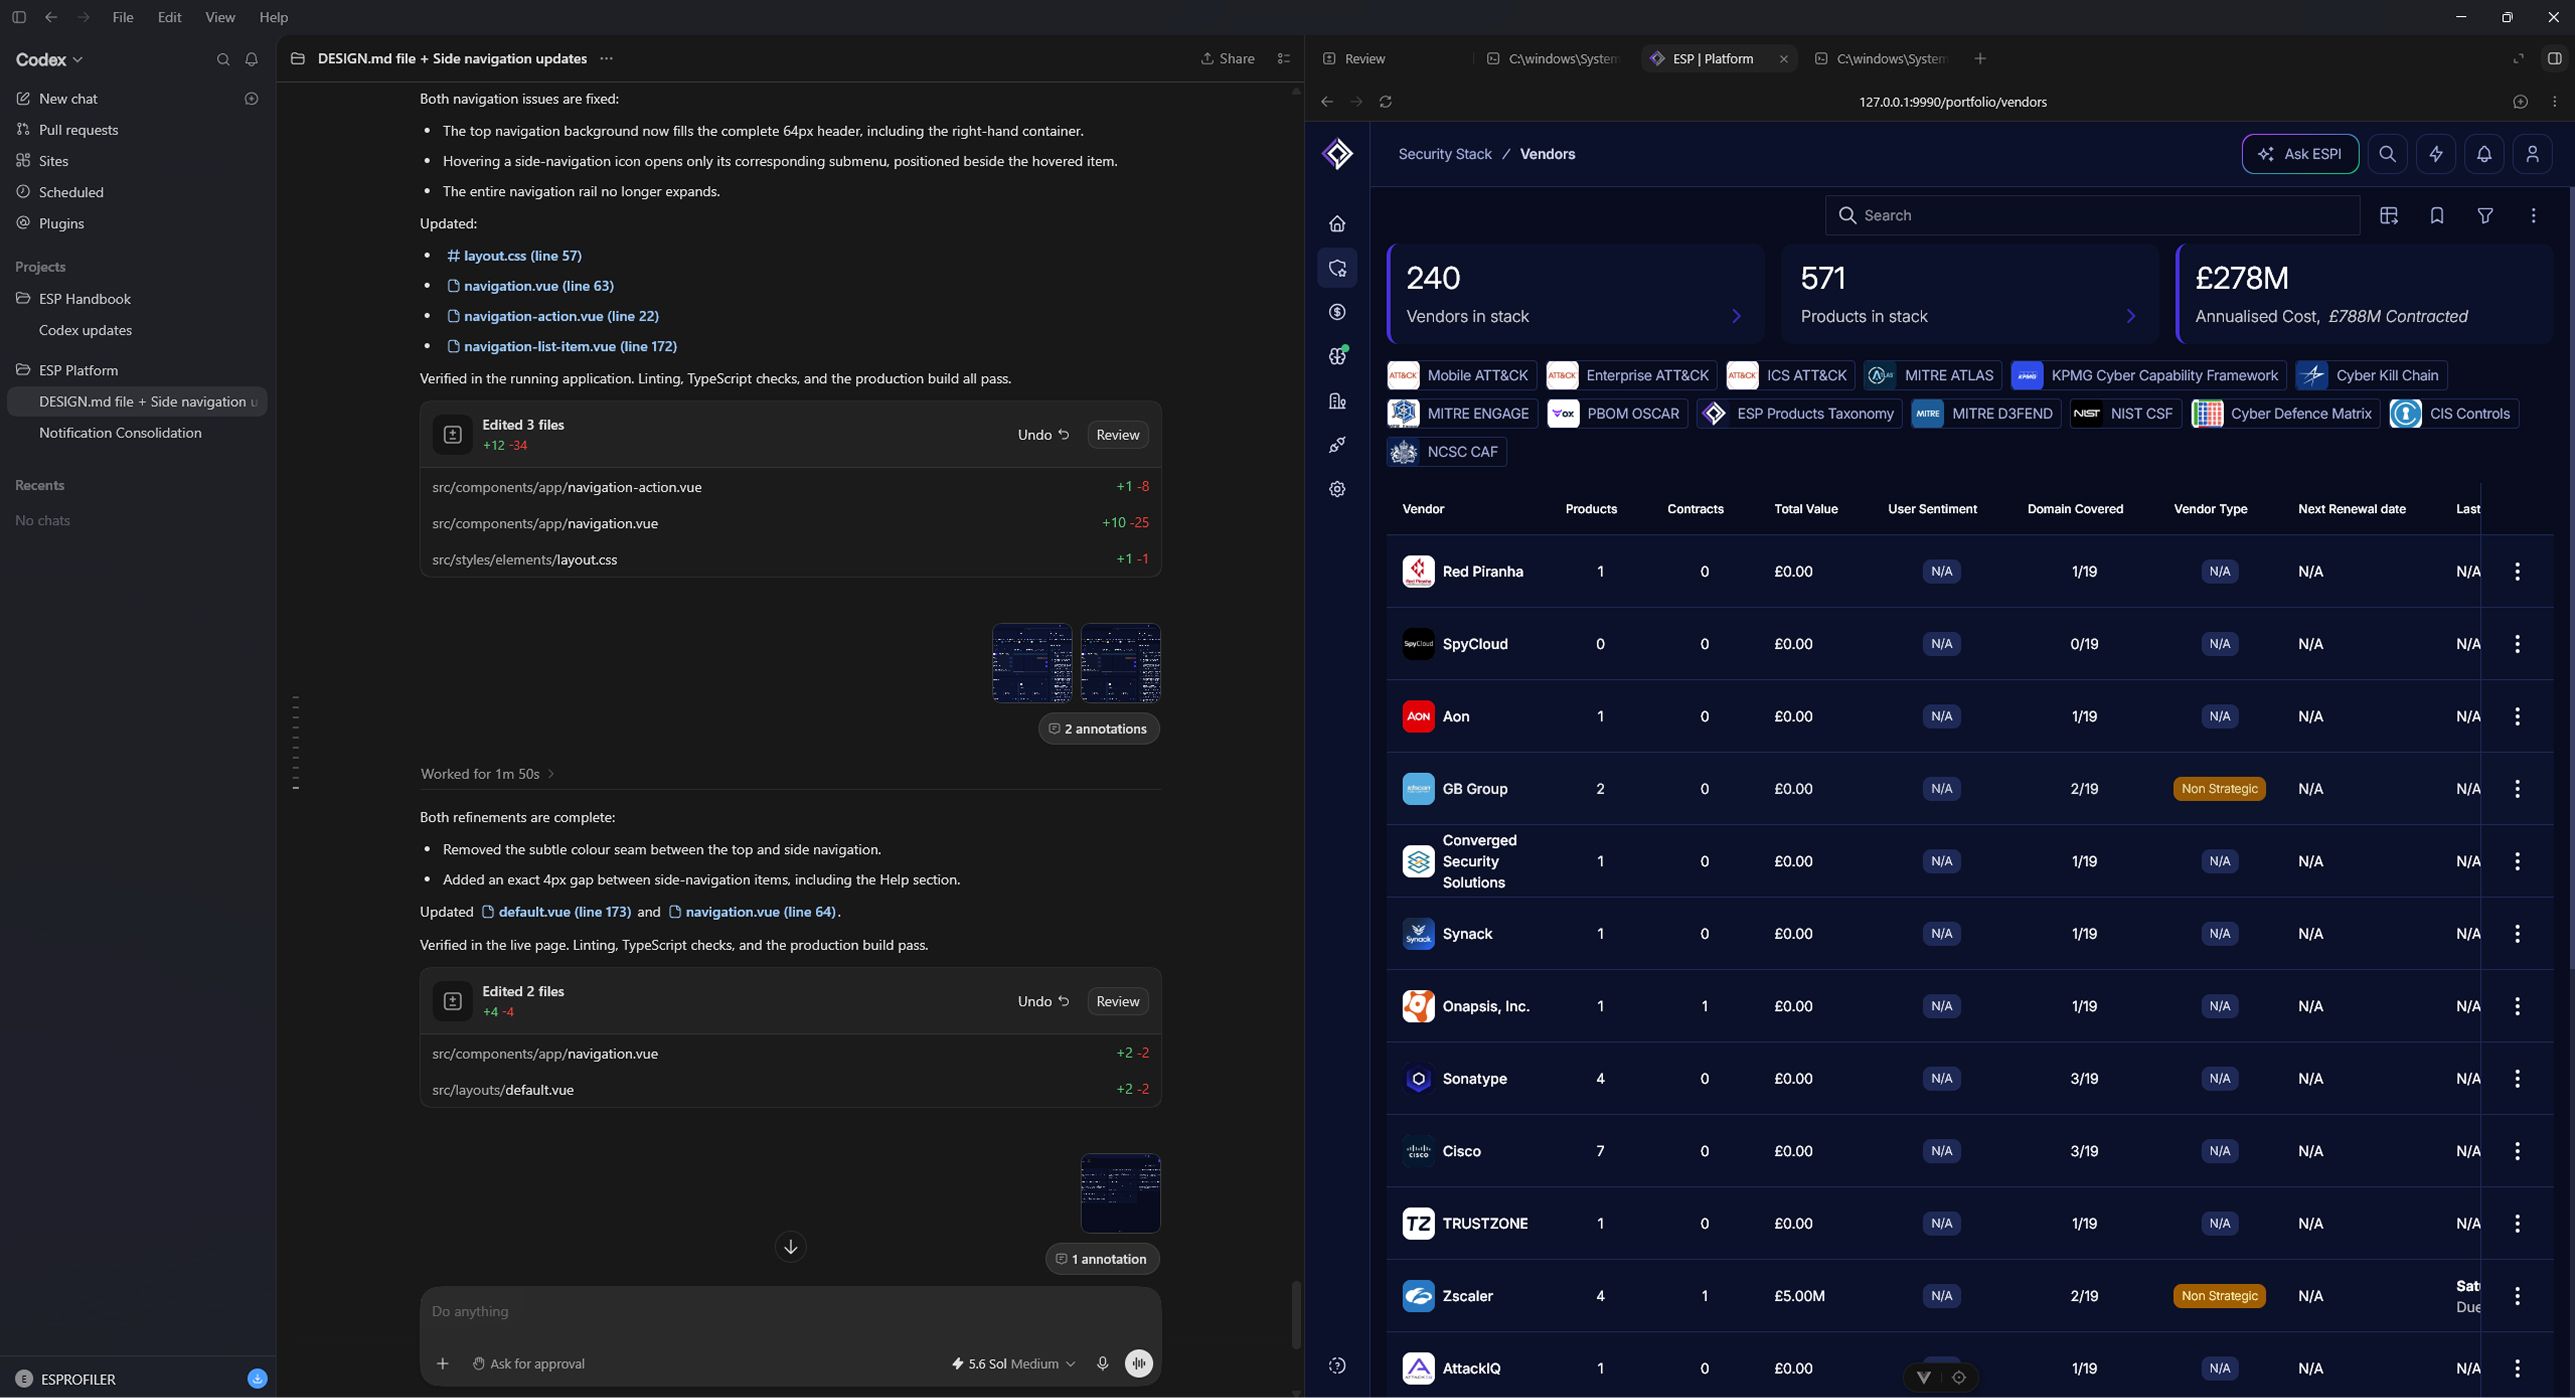The width and height of the screenshot is (2575, 1398).
Task: Close the ESP | Platform tab
Action: coord(1784,59)
